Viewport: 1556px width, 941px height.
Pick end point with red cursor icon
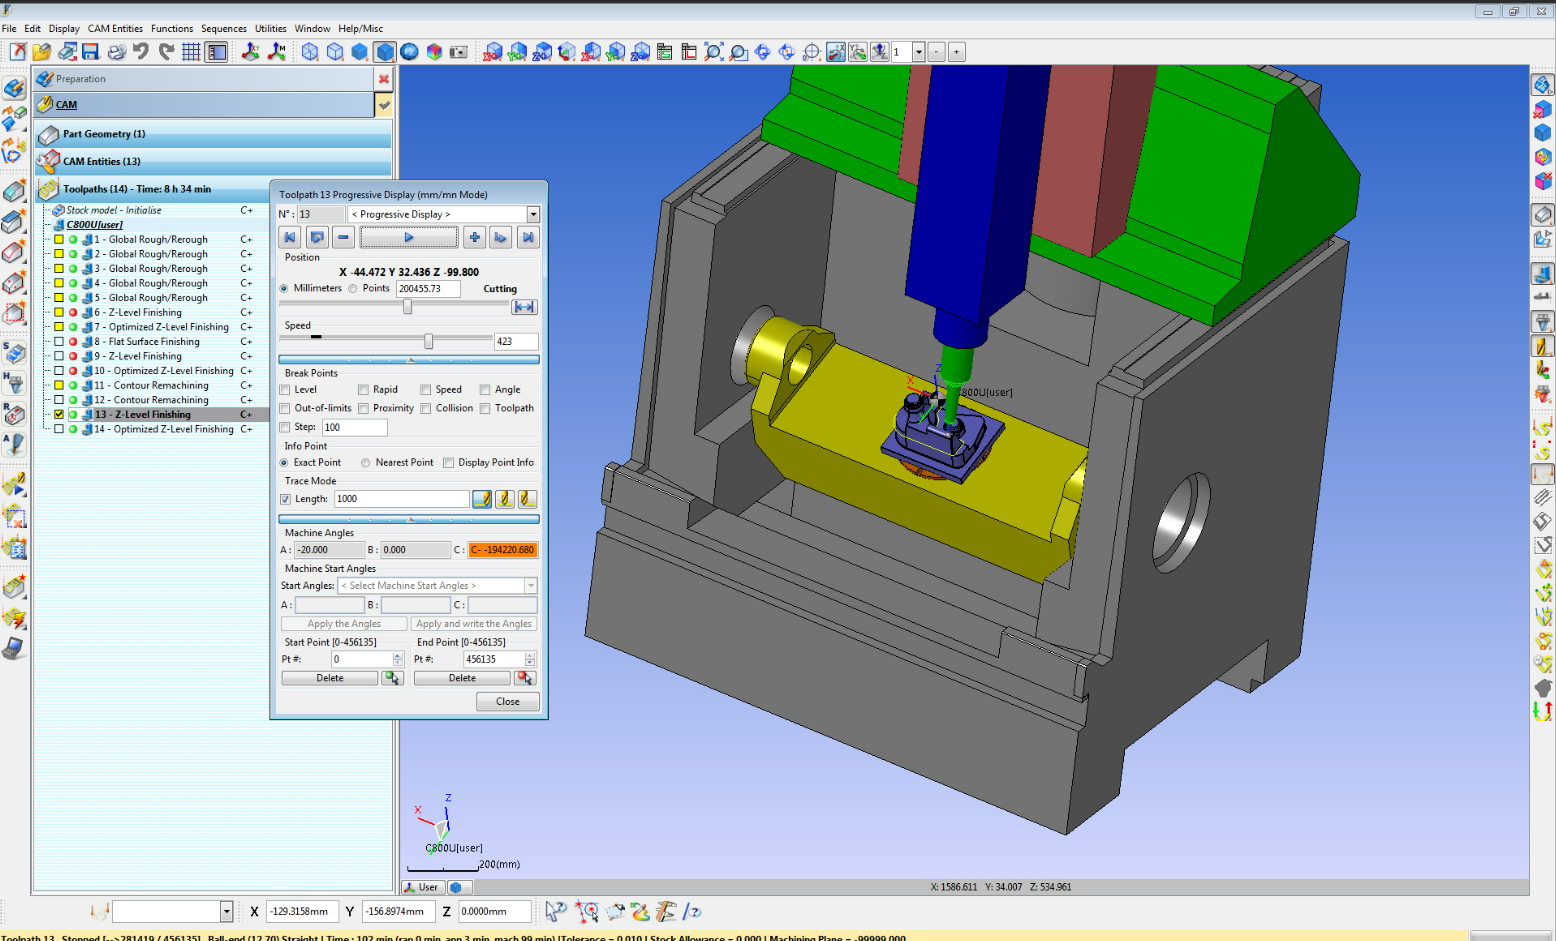pyautogui.click(x=525, y=678)
